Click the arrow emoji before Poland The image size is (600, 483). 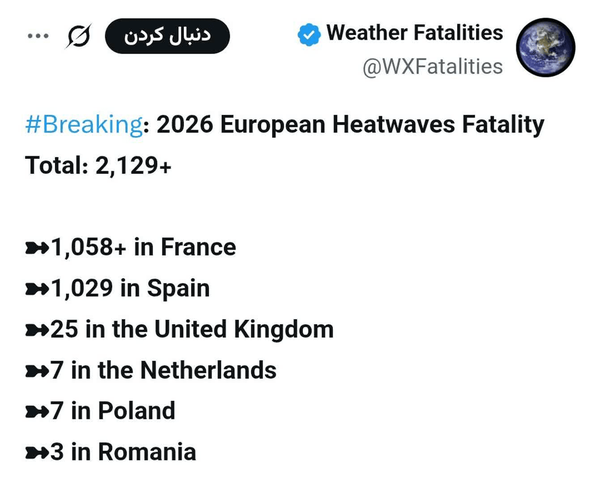[37, 412]
